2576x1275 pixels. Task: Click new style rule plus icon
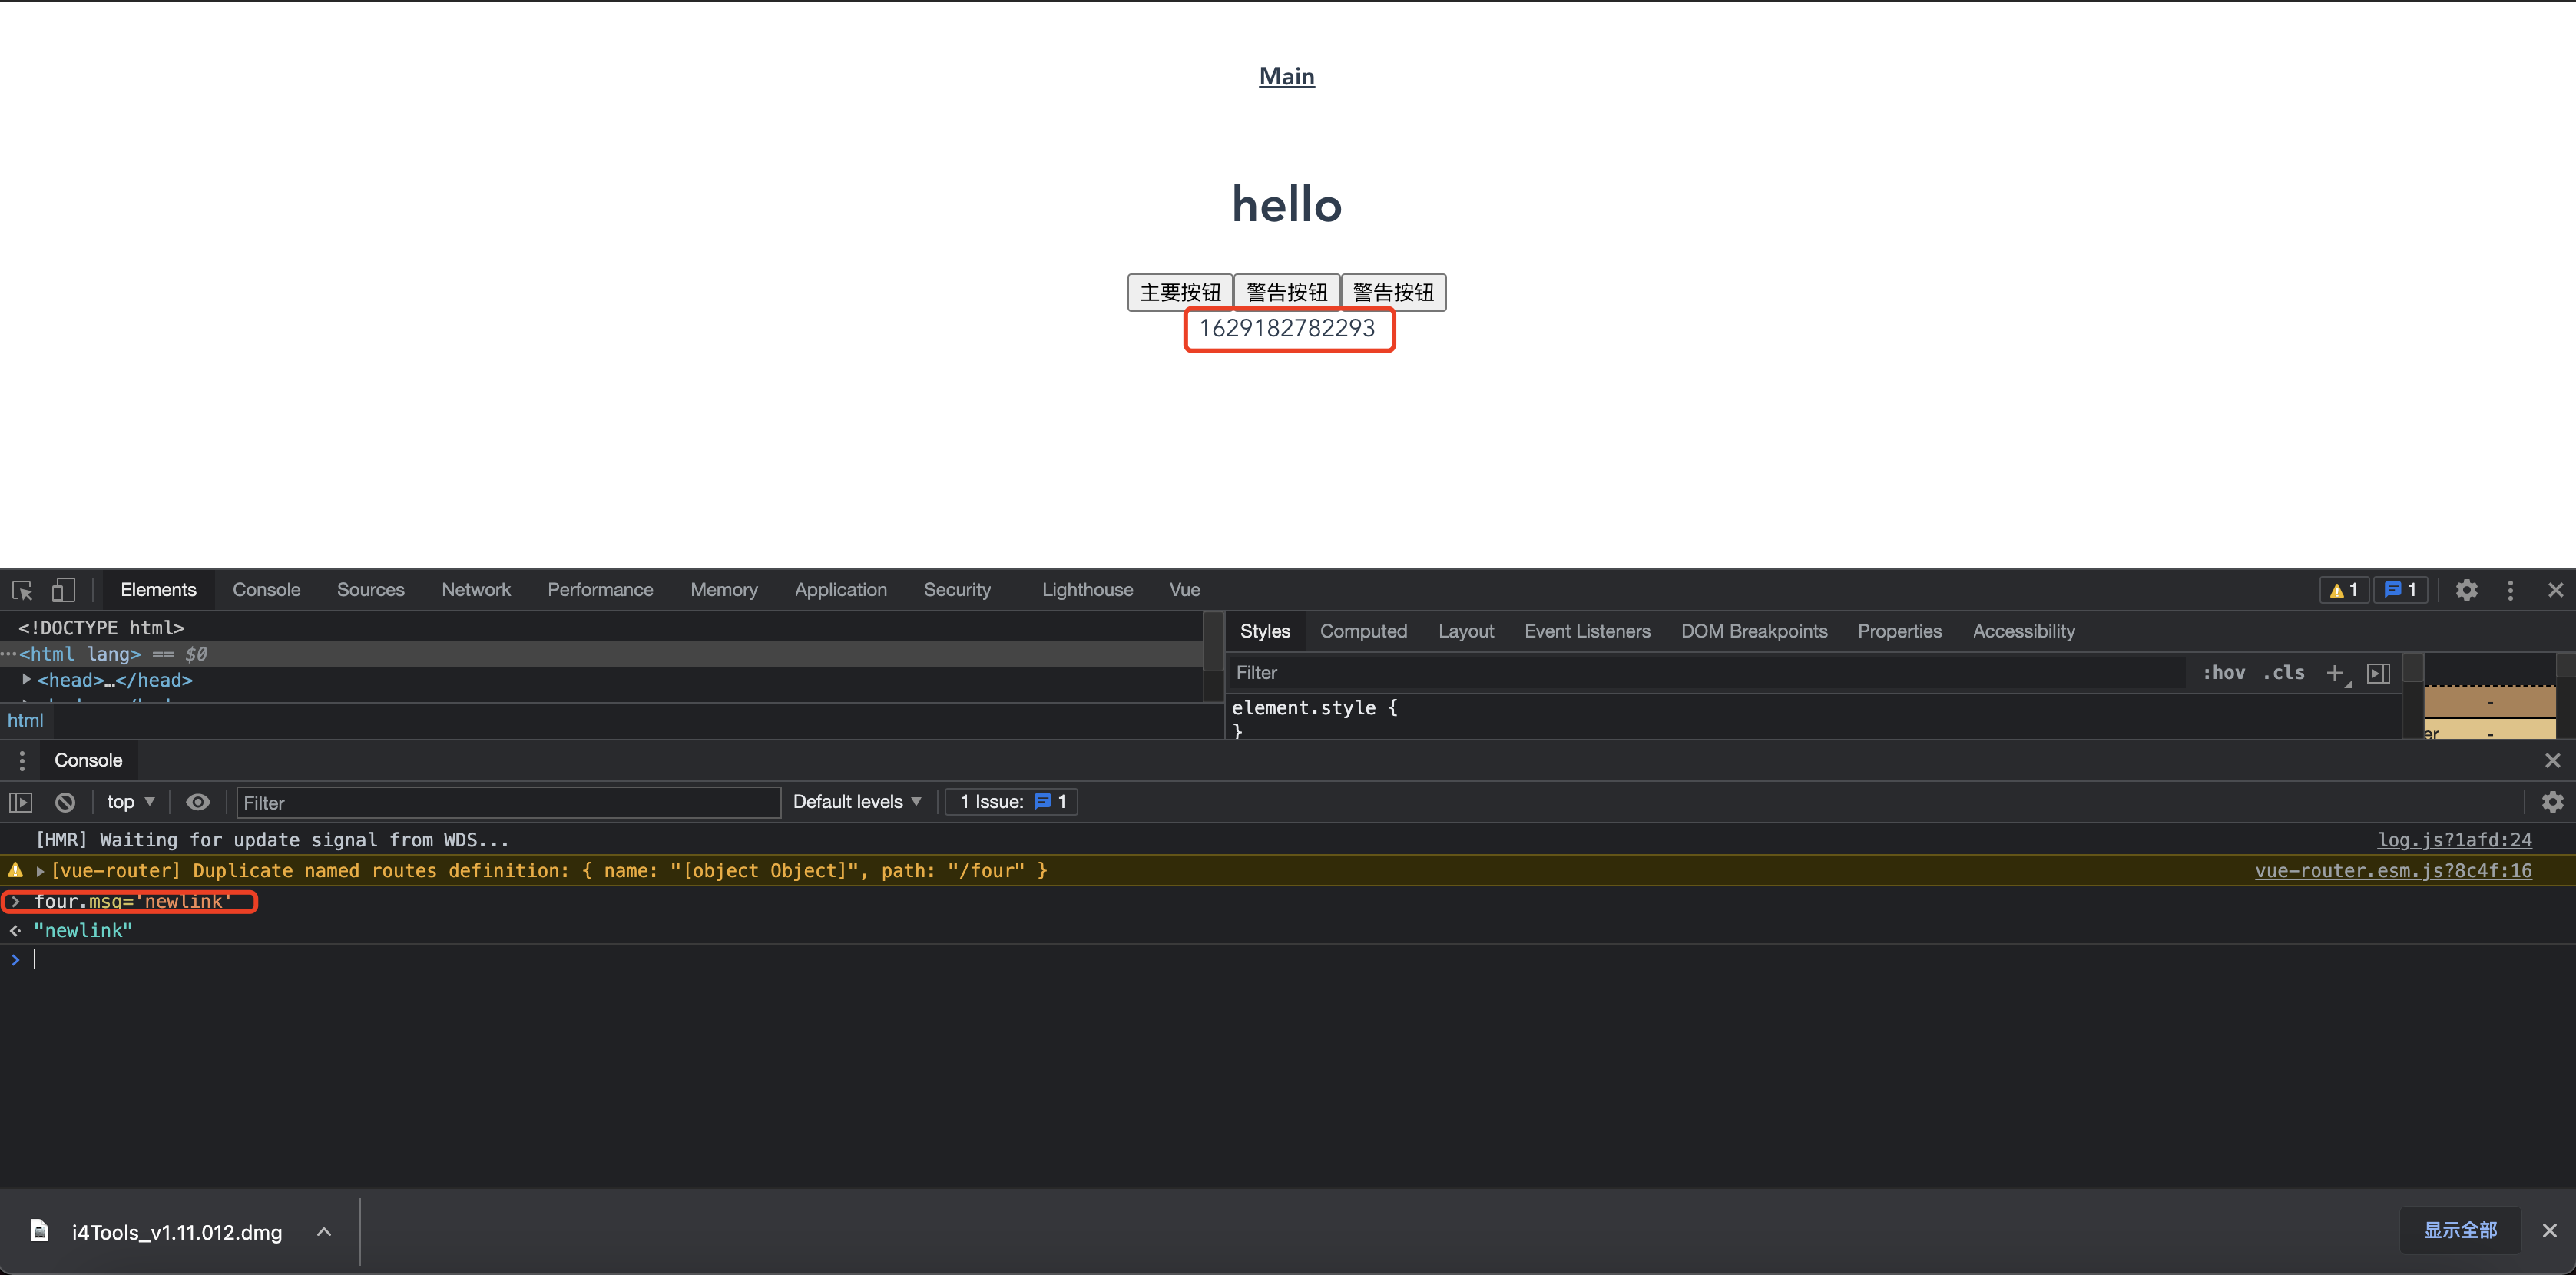pyautogui.click(x=2334, y=673)
